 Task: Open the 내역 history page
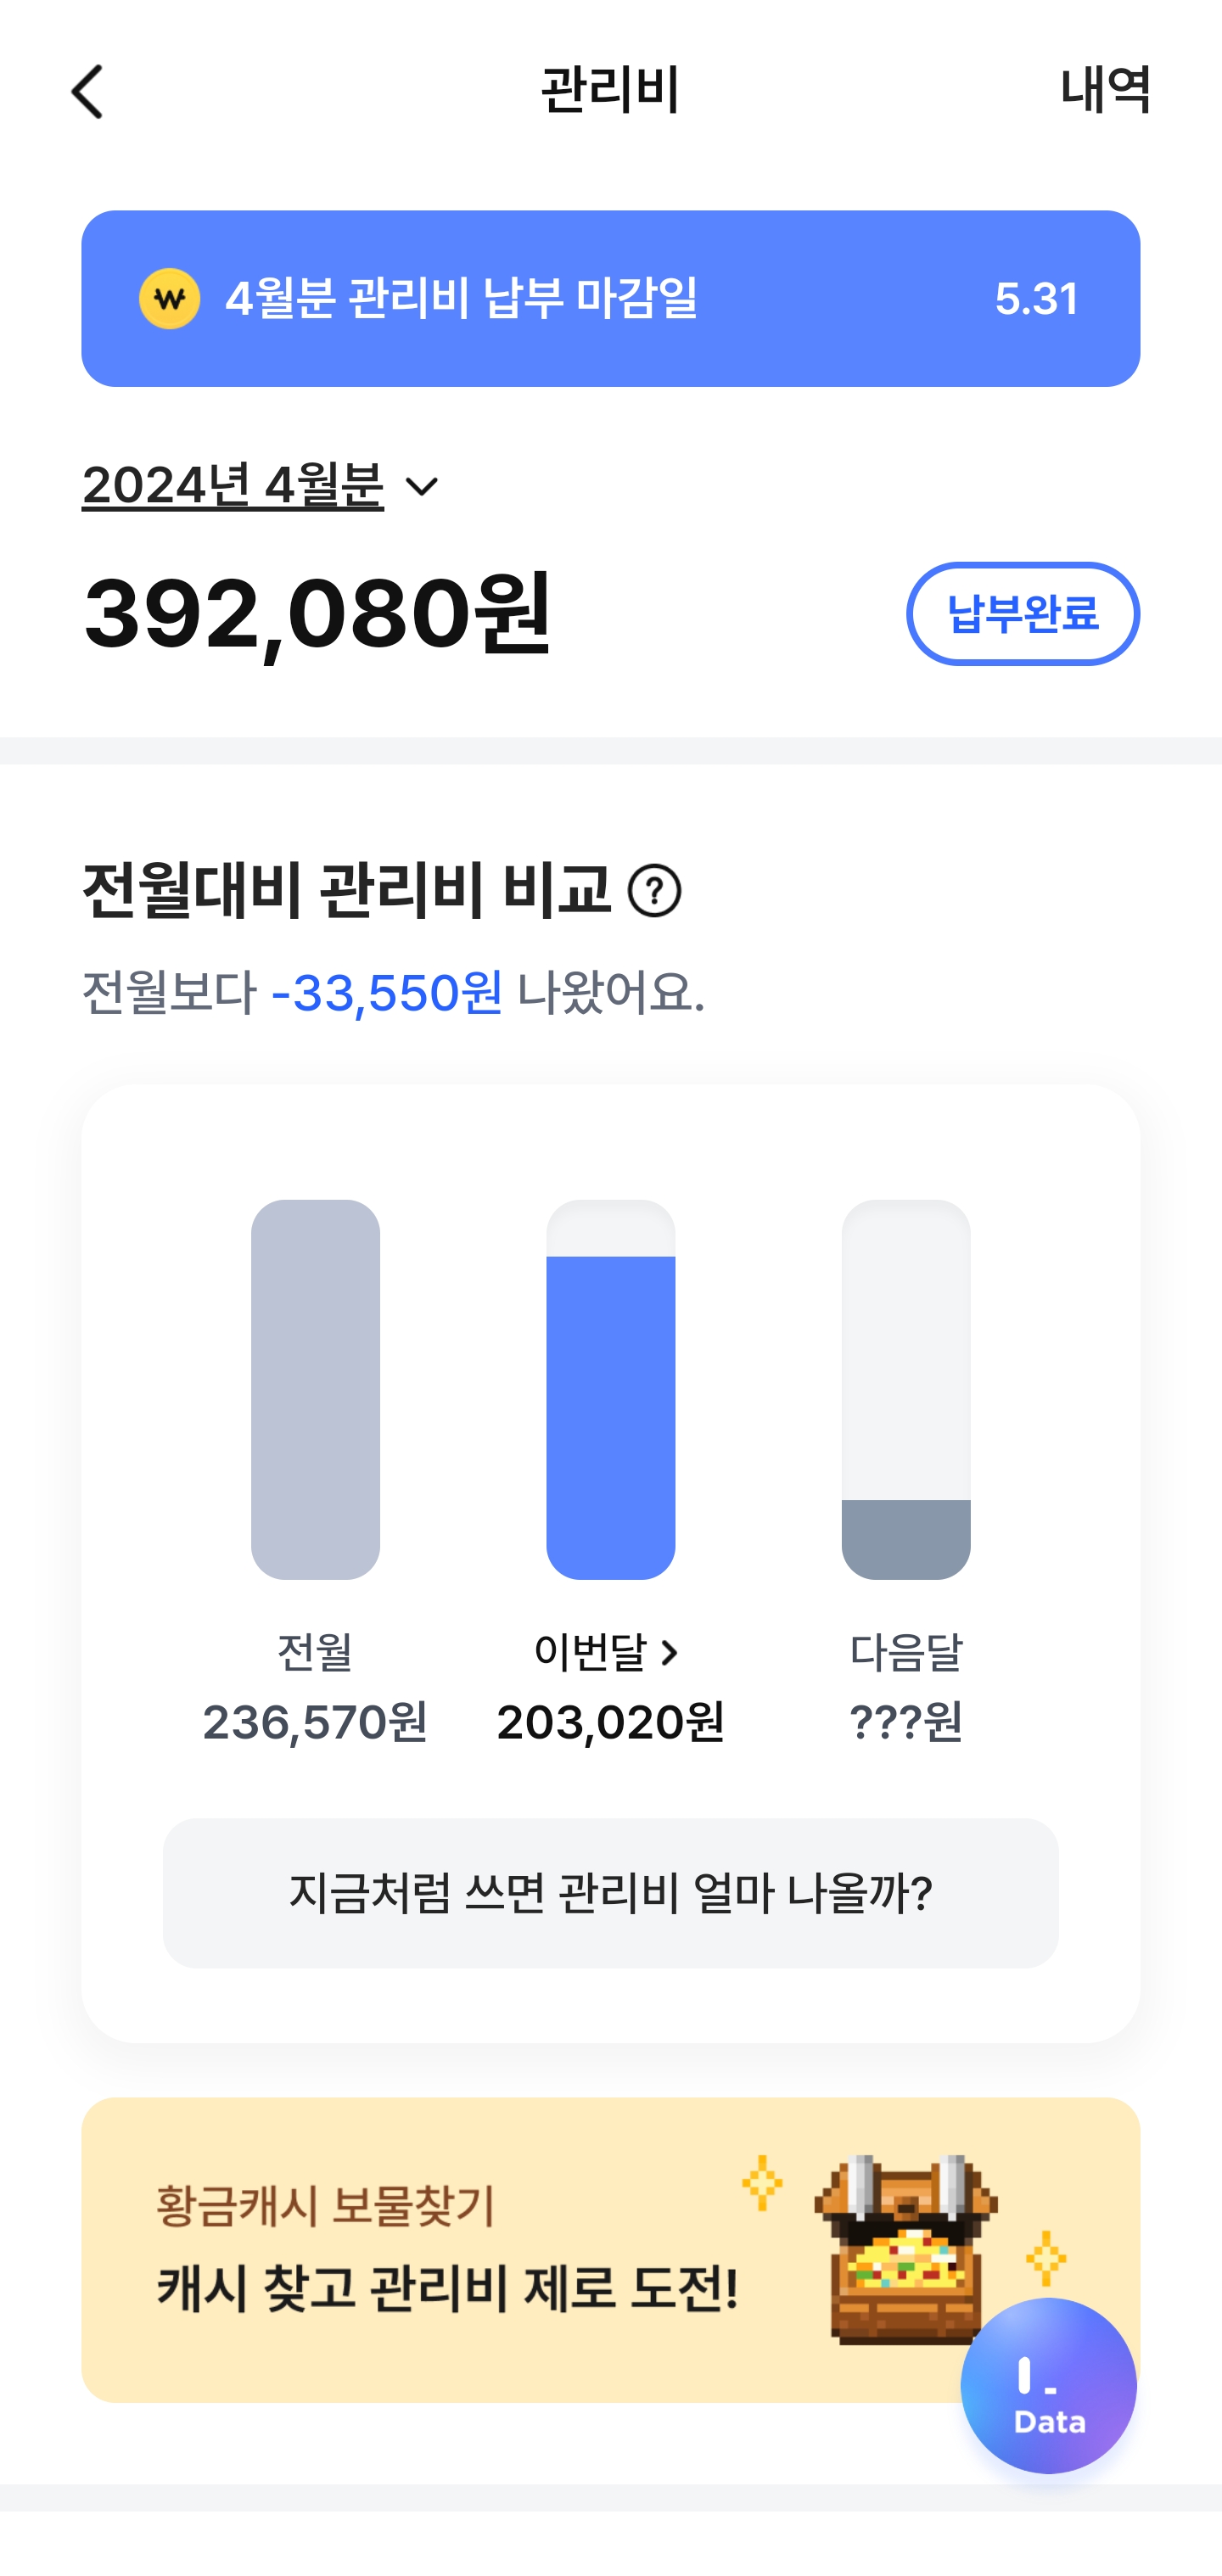pyautogui.click(x=1105, y=90)
